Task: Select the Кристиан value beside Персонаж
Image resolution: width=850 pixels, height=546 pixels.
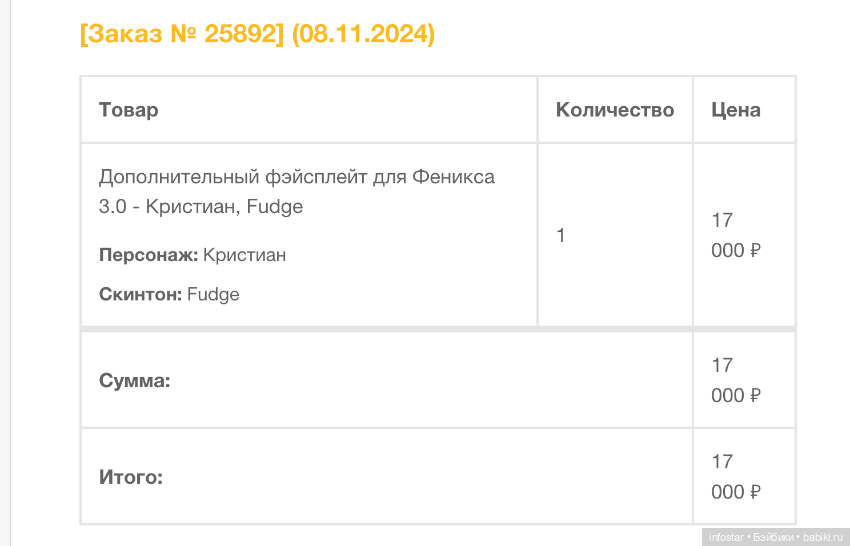Action: pyautogui.click(x=244, y=255)
